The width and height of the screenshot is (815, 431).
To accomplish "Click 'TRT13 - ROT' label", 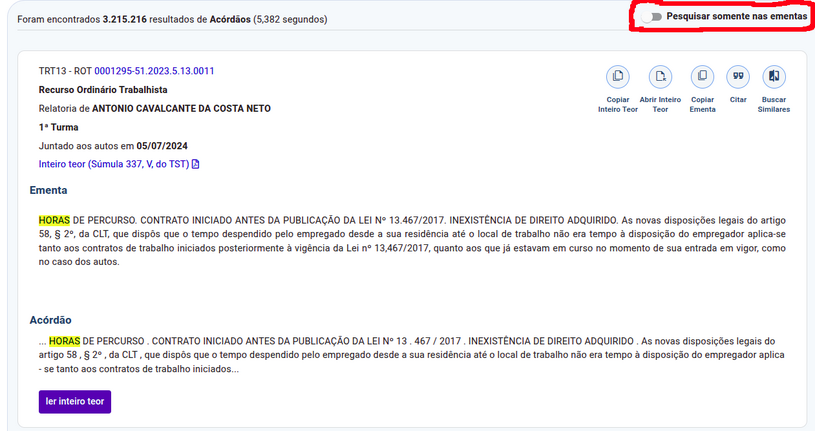I will (65, 71).
